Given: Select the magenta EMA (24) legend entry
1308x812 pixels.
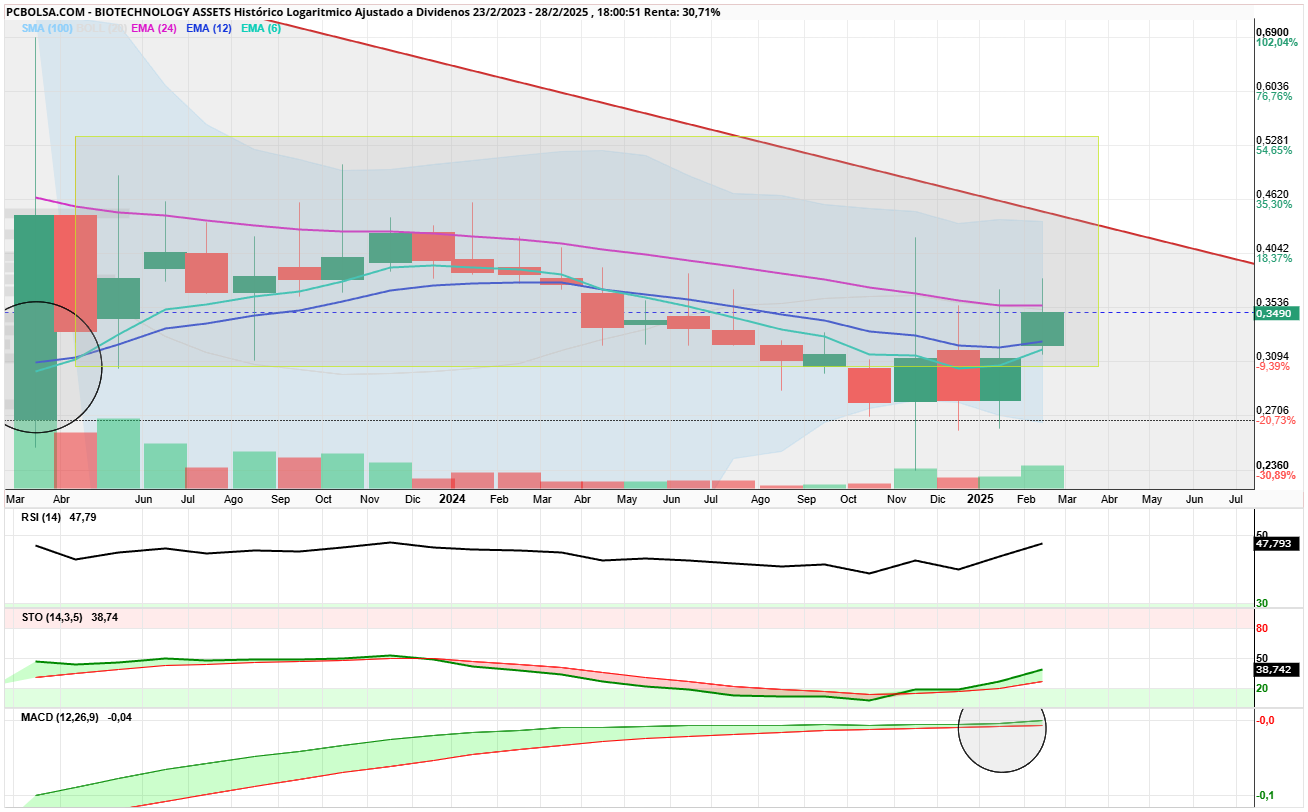Looking at the screenshot, I should point(154,28).
